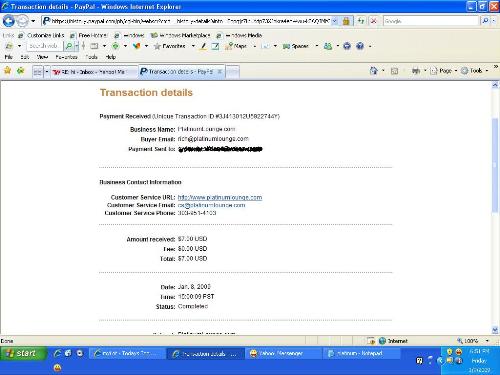The image size is (500, 375).
Task: Open the Favorites menu in menu bar
Action: coord(66,57)
